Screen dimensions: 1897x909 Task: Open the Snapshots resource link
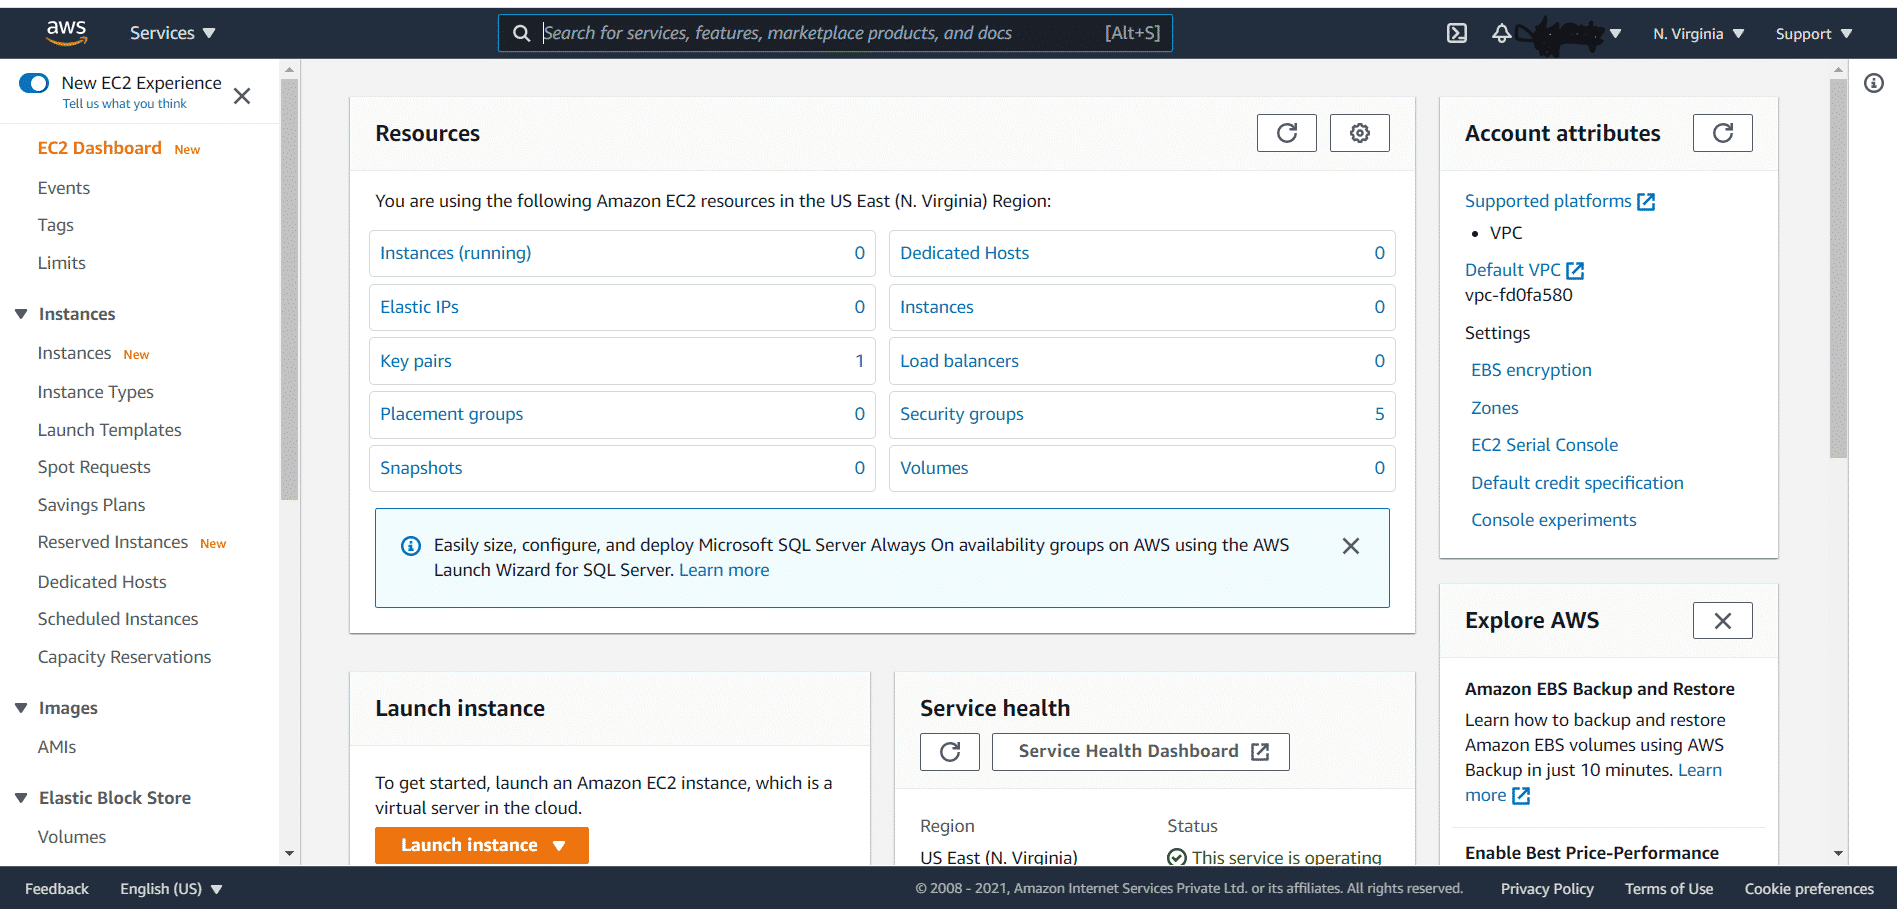[421, 468]
